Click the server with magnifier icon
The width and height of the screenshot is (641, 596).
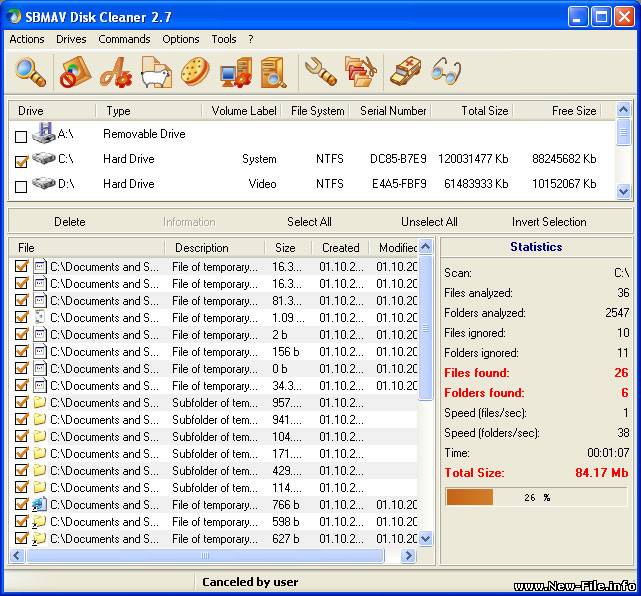(x=273, y=72)
